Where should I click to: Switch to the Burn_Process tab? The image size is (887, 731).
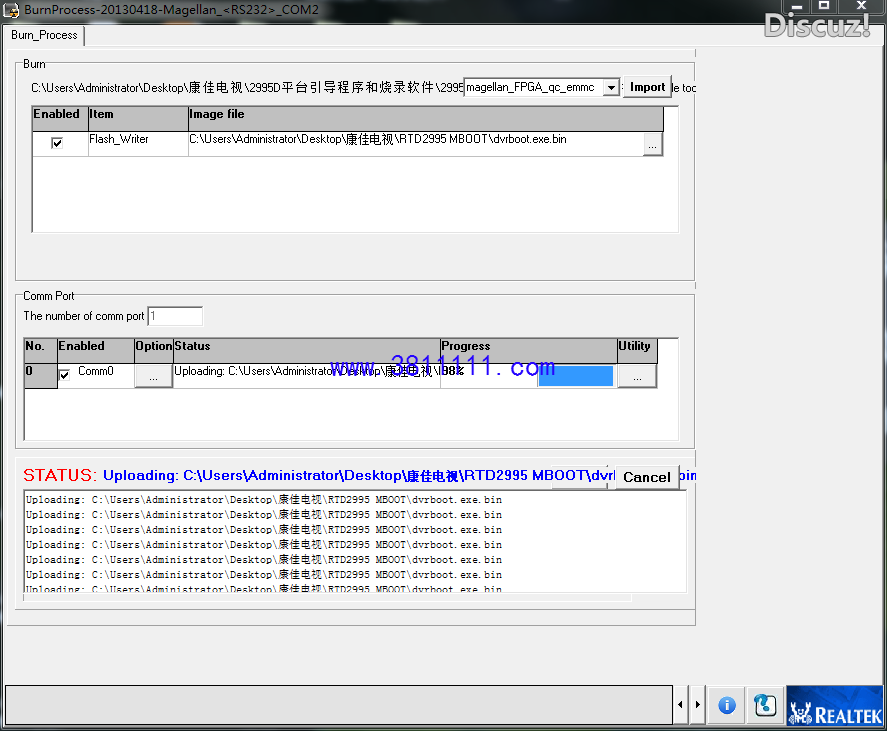(x=44, y=35)
